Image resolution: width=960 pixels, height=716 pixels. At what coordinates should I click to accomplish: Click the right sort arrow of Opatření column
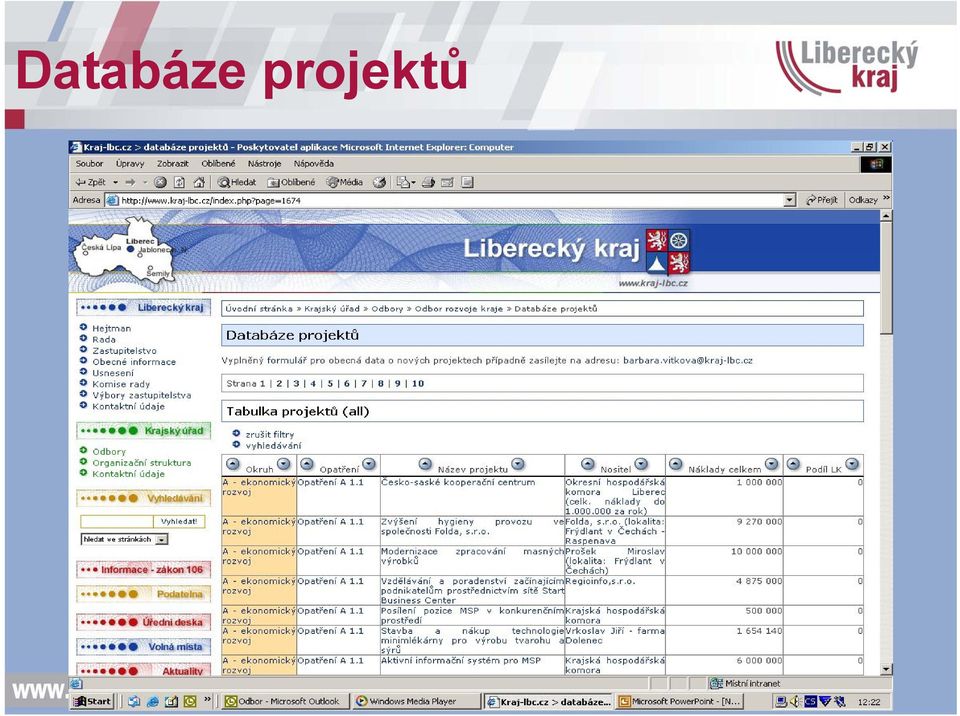(369, 464)
